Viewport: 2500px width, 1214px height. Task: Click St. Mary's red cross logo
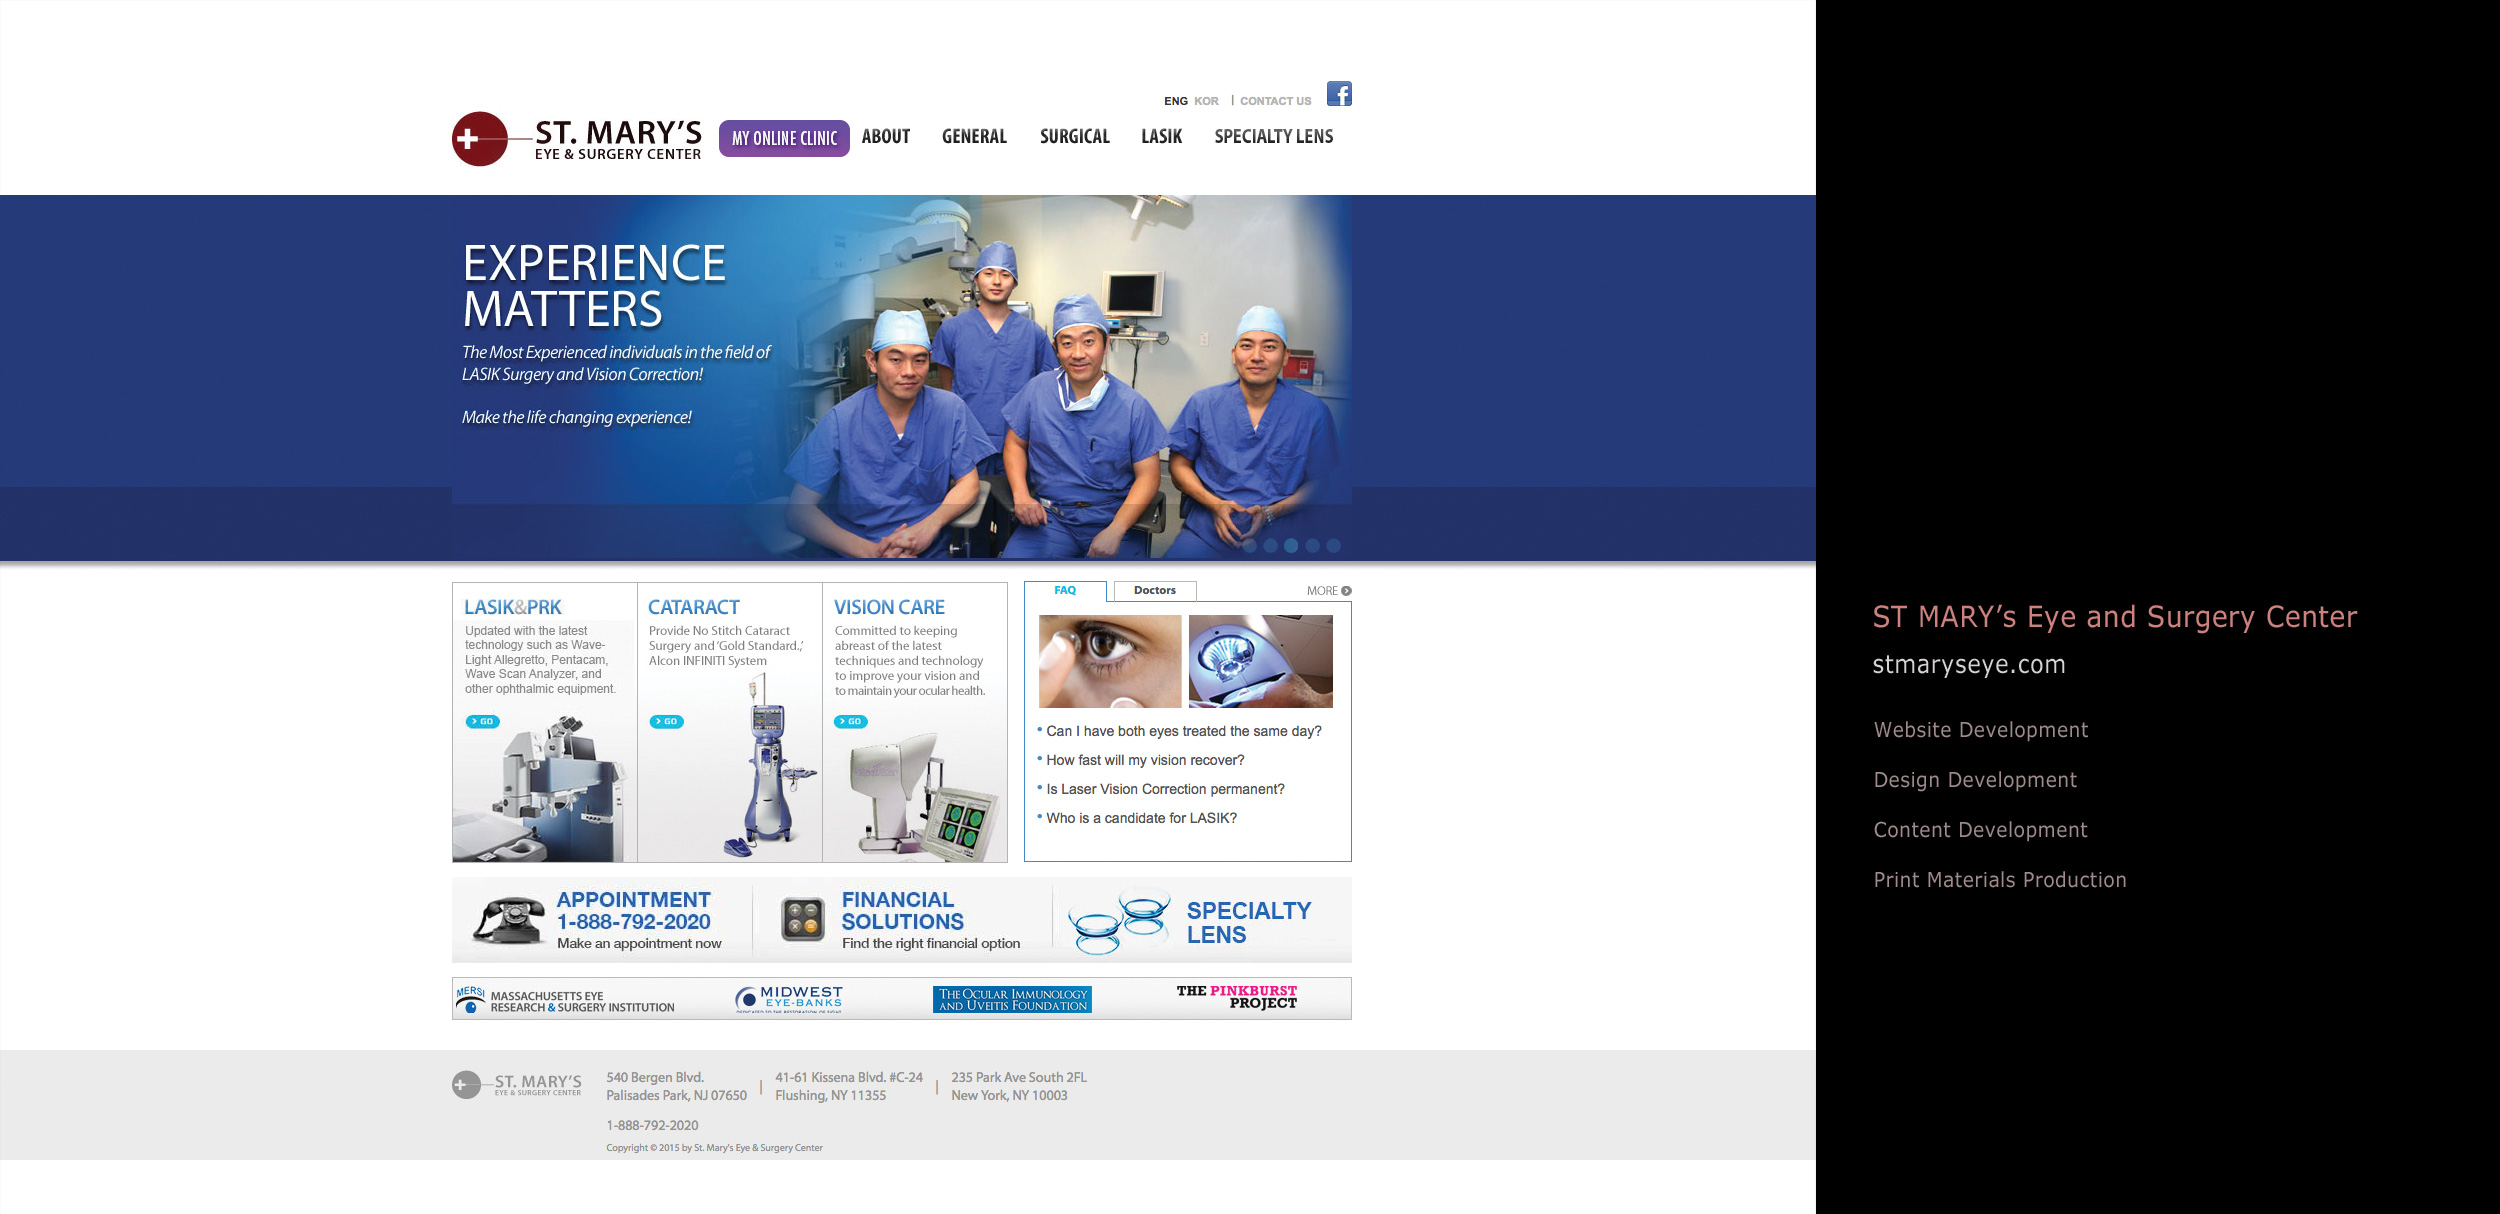click(x=479, y=139)
